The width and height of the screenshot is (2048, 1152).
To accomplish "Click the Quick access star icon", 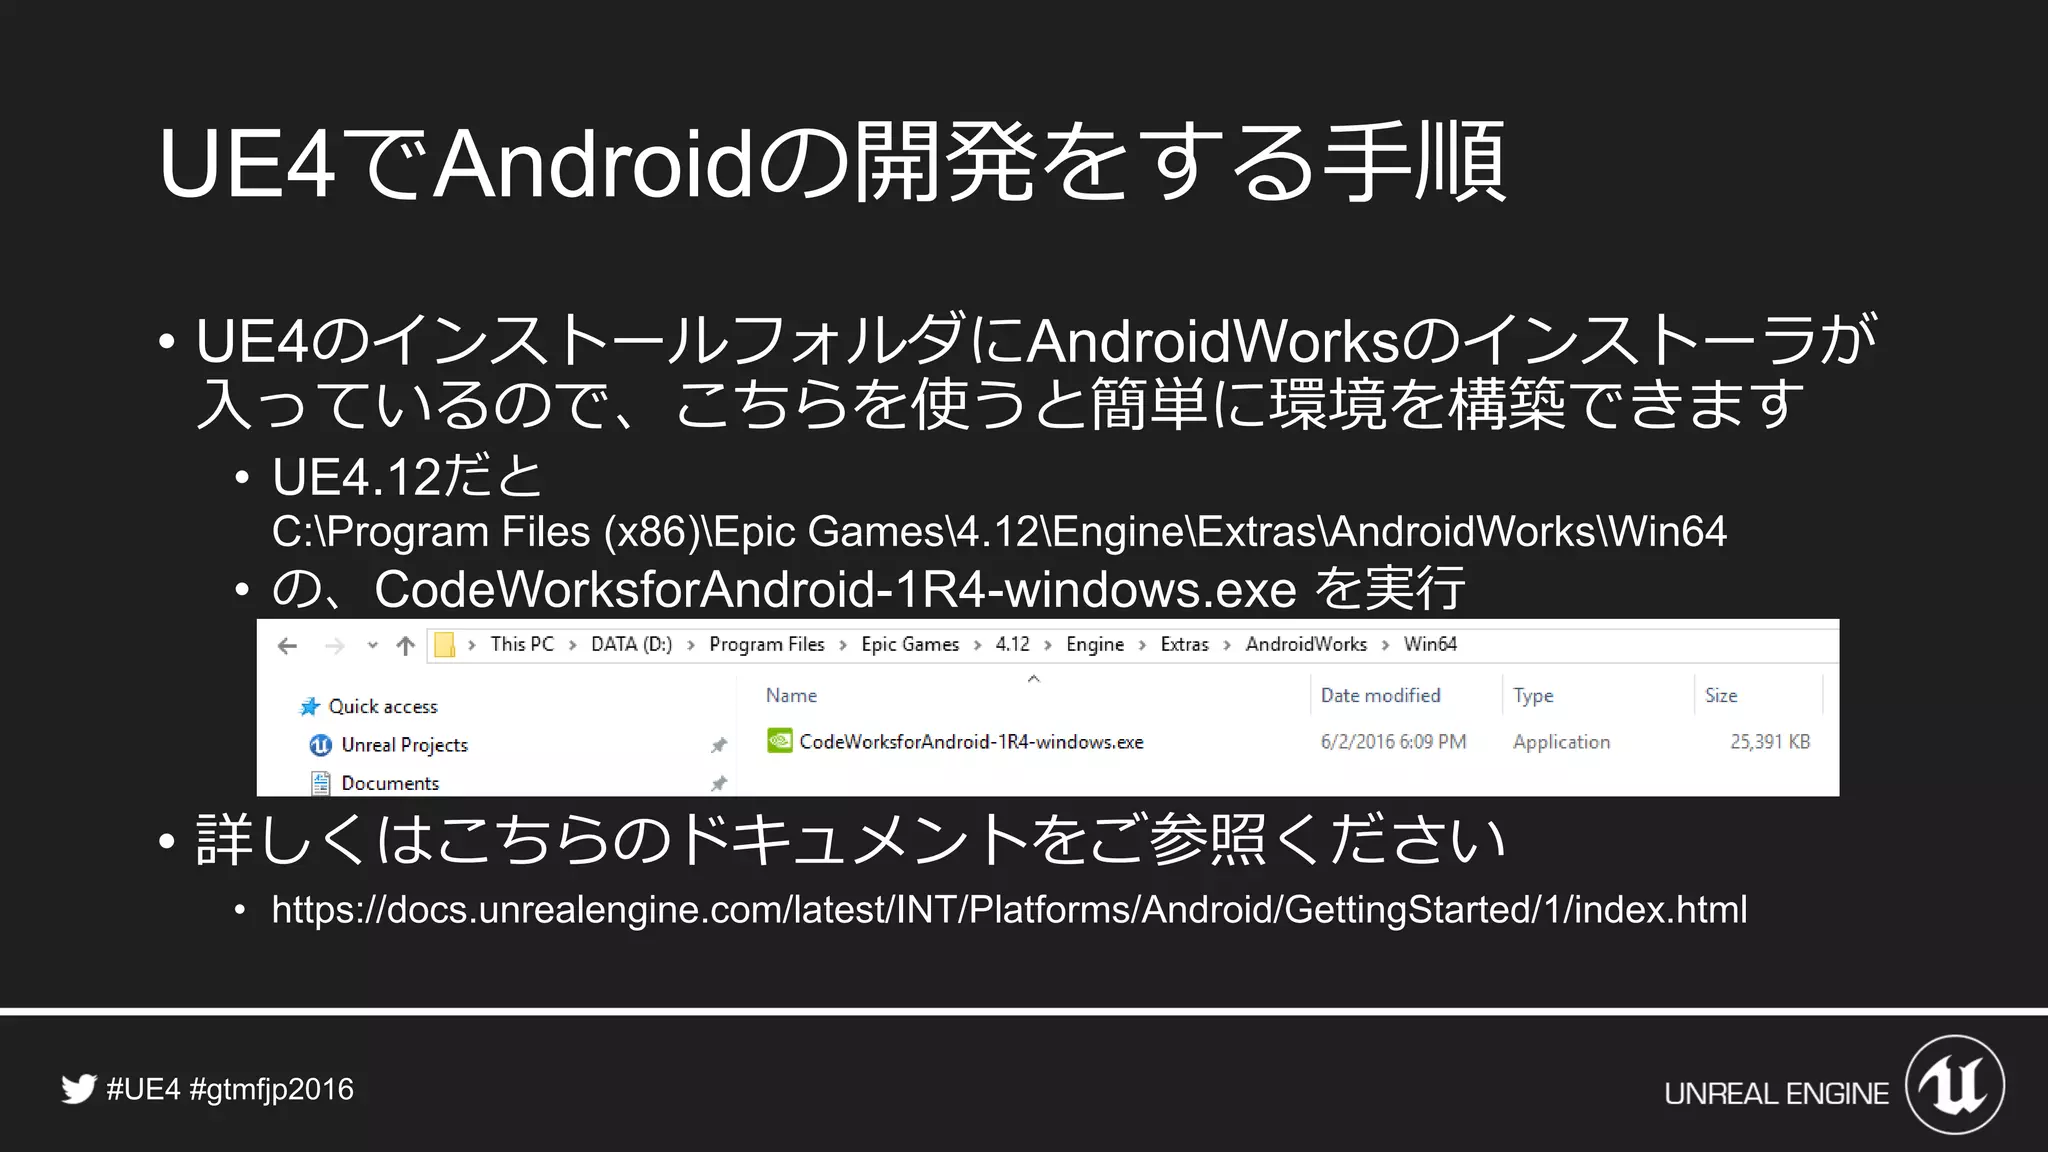I will point(310,707).
